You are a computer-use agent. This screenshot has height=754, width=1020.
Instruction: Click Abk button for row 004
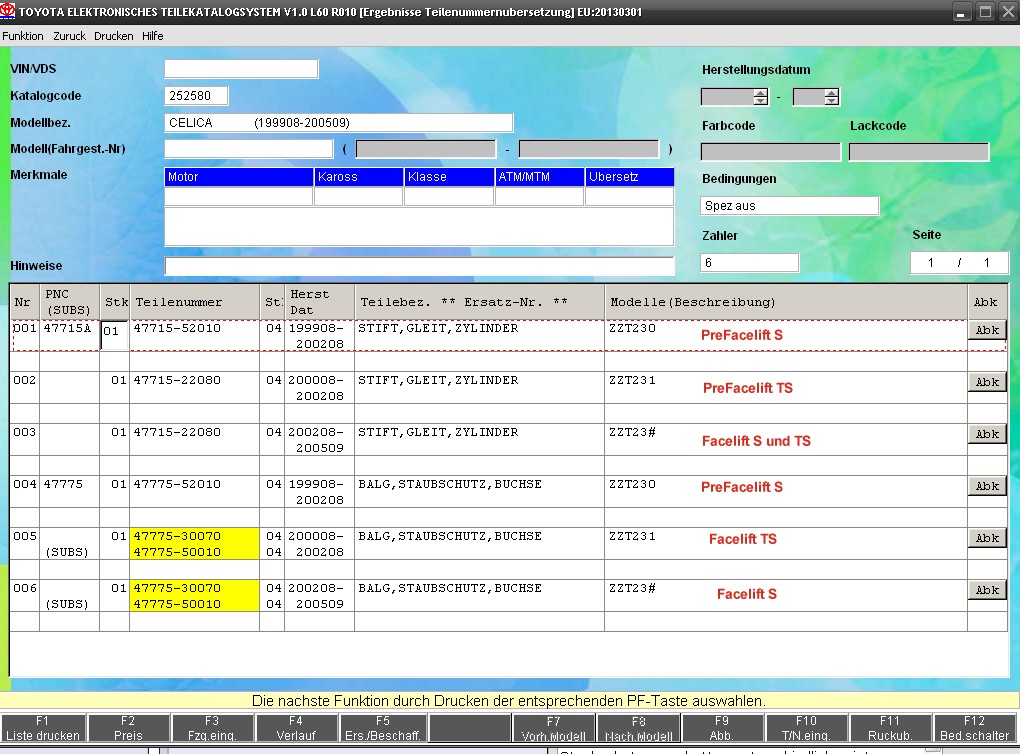pos(987,486)
